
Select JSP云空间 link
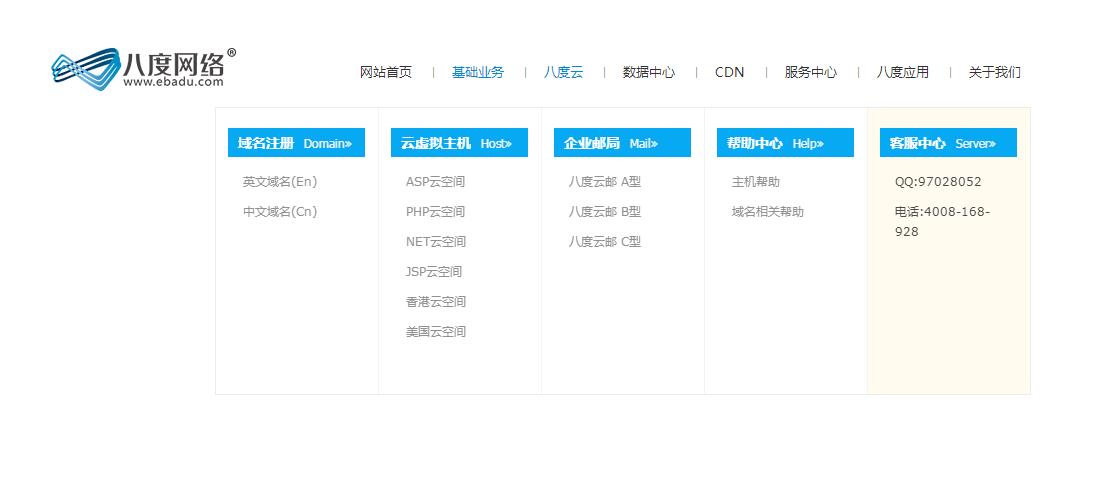tap(434, 272)
